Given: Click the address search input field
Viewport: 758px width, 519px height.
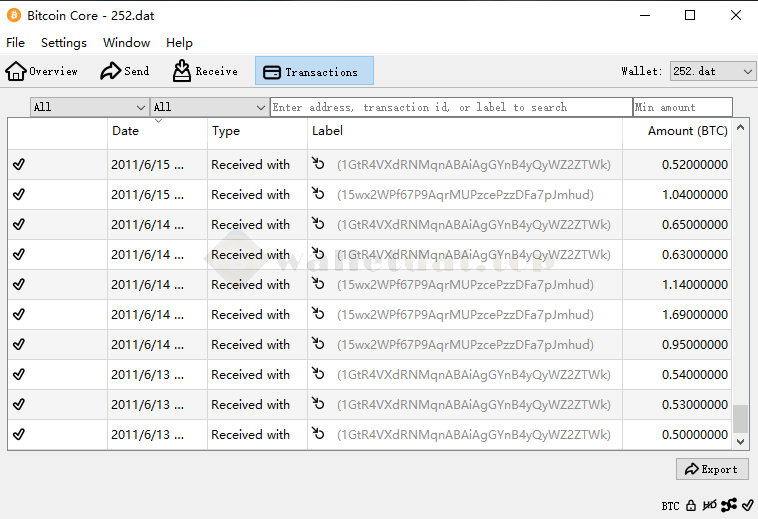Looking at the screenshot, I should [450, 107].
